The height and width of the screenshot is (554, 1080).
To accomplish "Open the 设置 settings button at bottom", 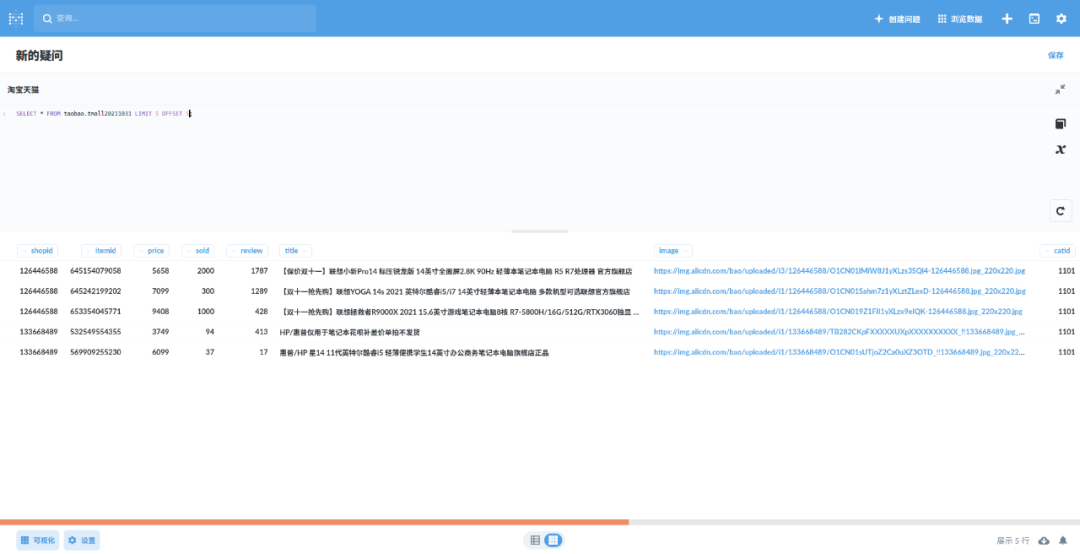I will [82, 540].
